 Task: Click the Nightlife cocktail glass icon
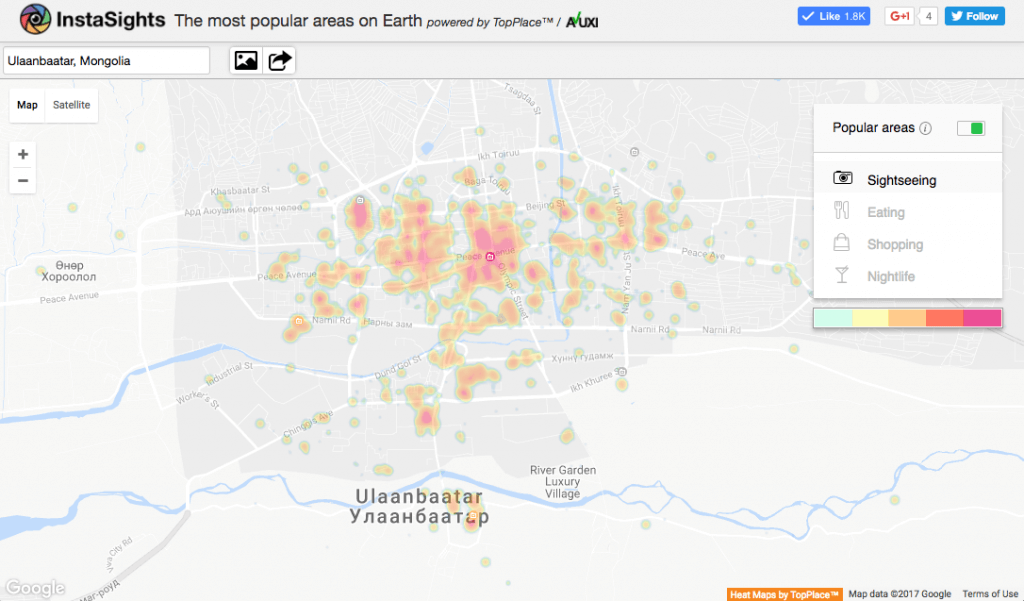pyautogui.click(x=842, y=275)
